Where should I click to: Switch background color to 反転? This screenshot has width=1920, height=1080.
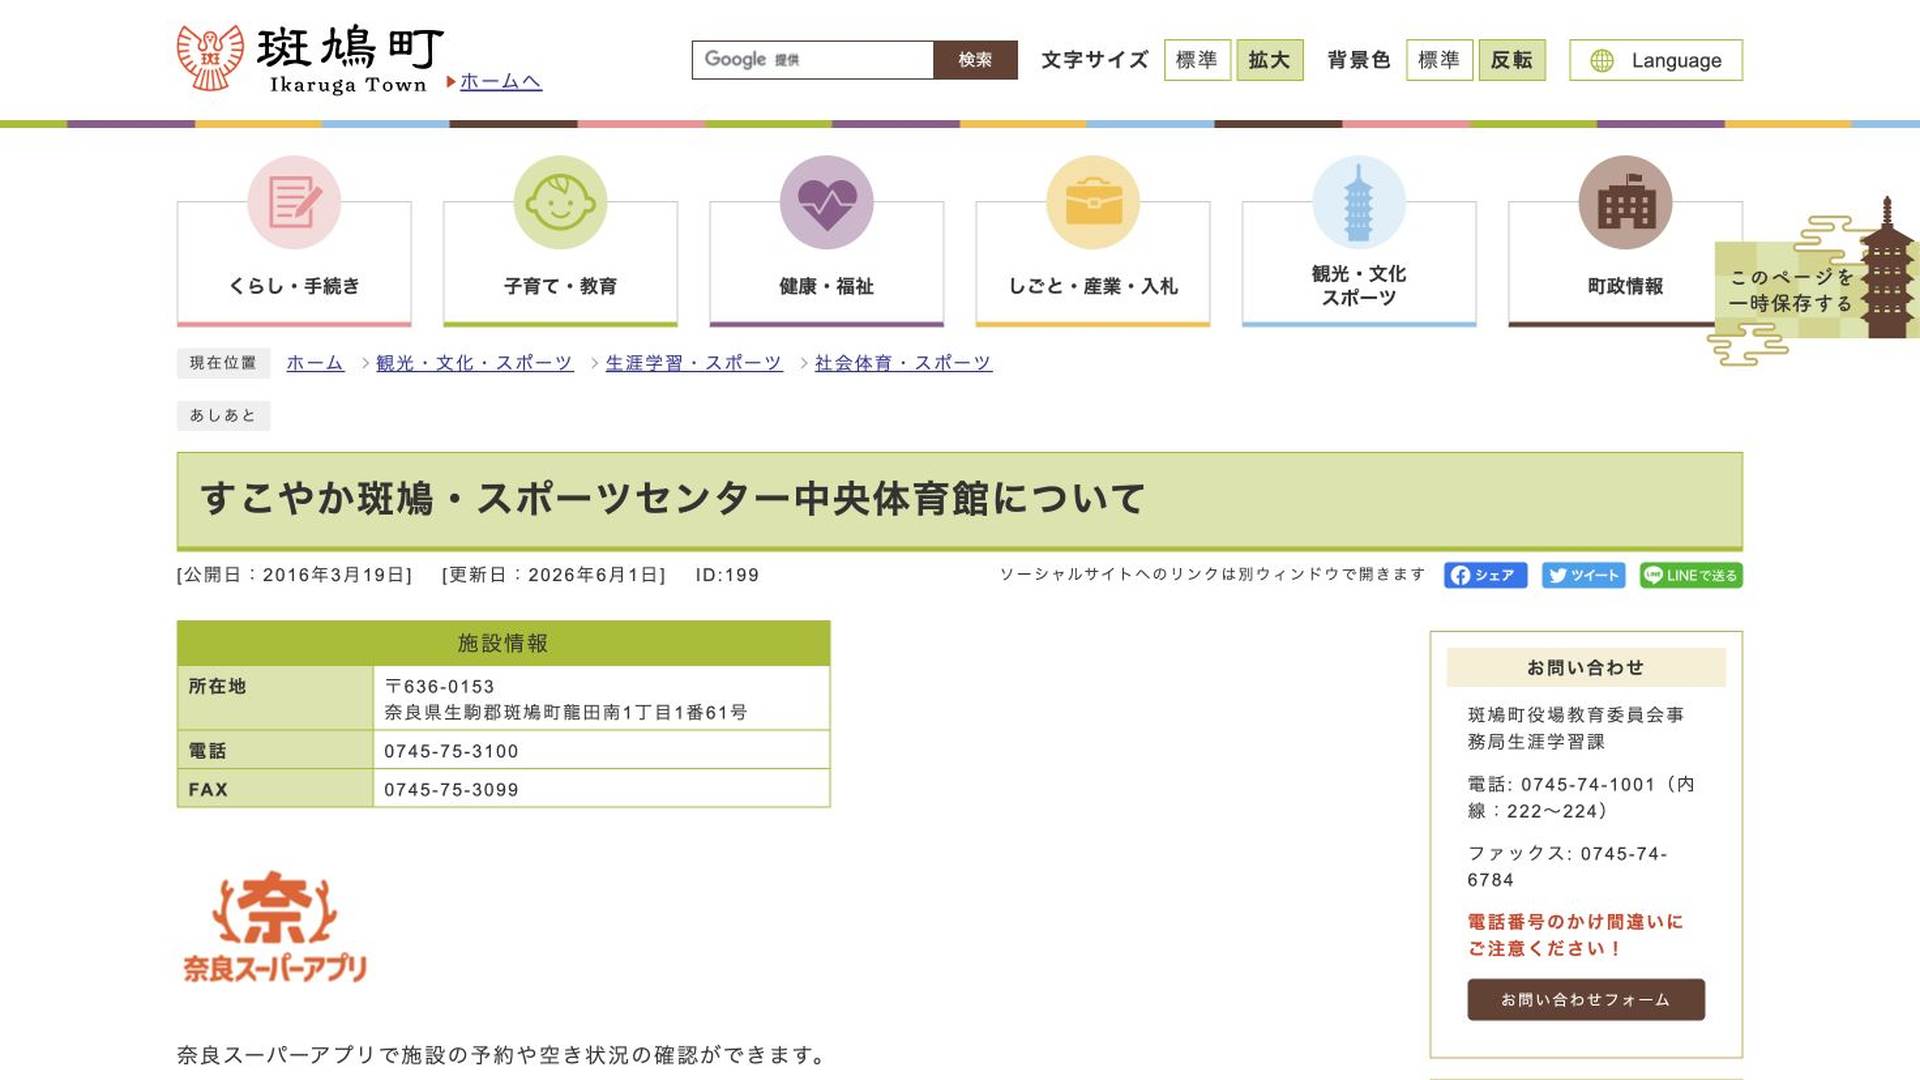pos(1512,60)
